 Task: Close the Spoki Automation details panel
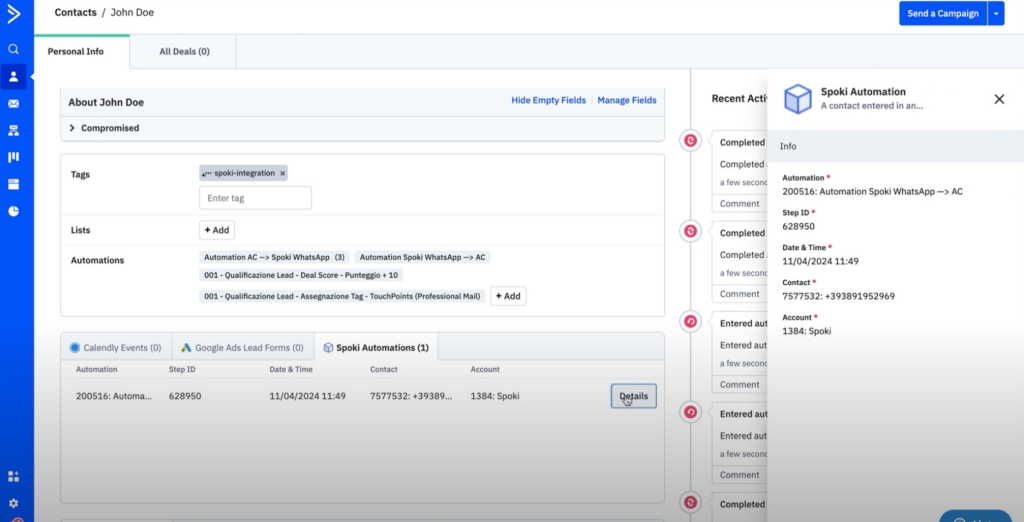998,99
